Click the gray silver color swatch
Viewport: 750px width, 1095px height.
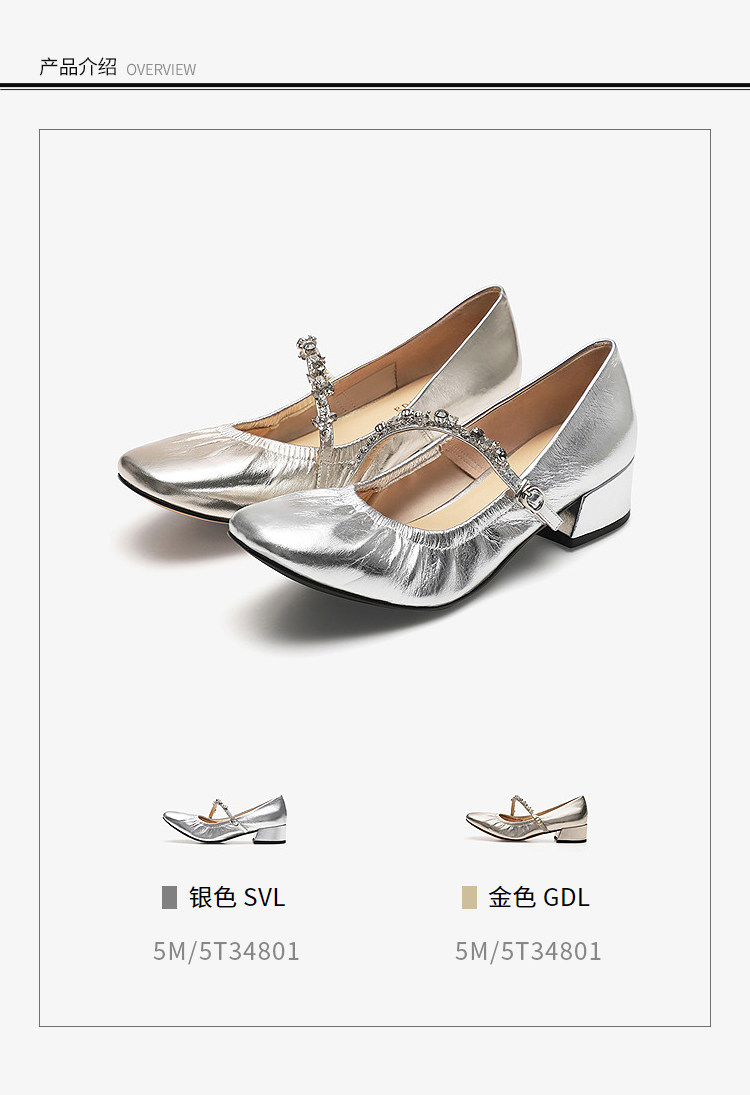coord(169,897)
